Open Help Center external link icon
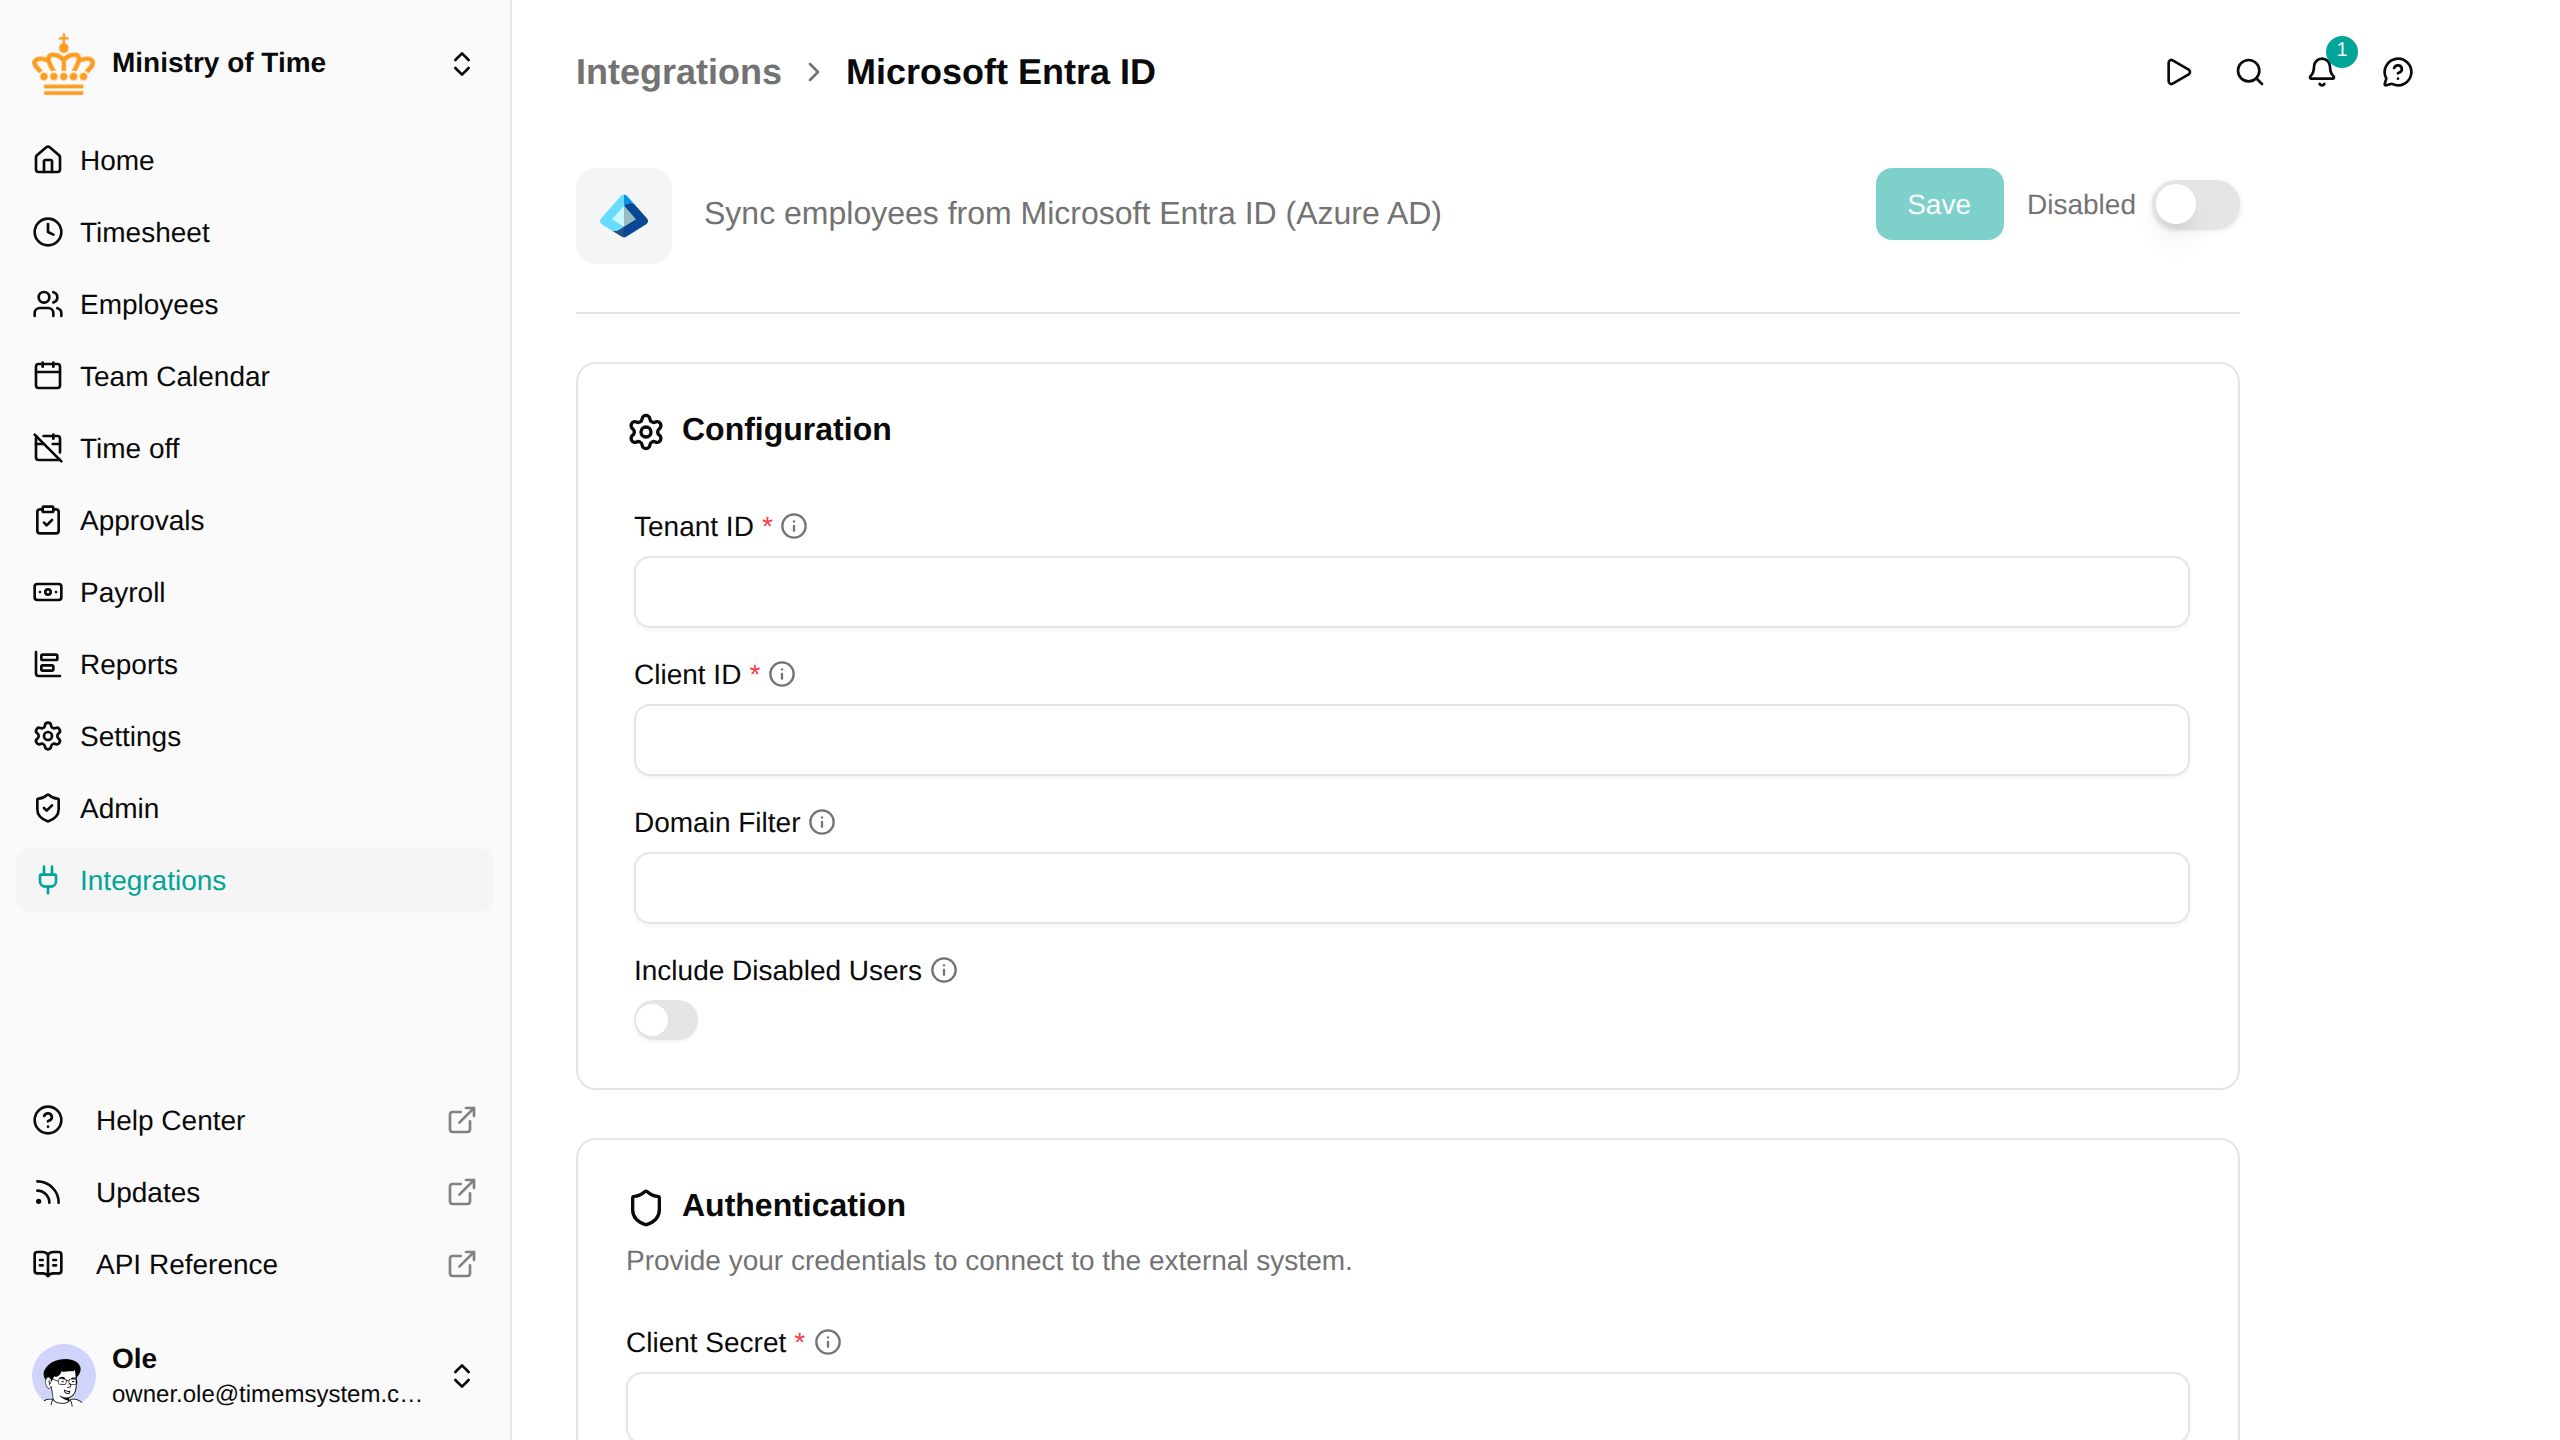The width and height of the screenshot is (2560, 1440). point(461,1120)
